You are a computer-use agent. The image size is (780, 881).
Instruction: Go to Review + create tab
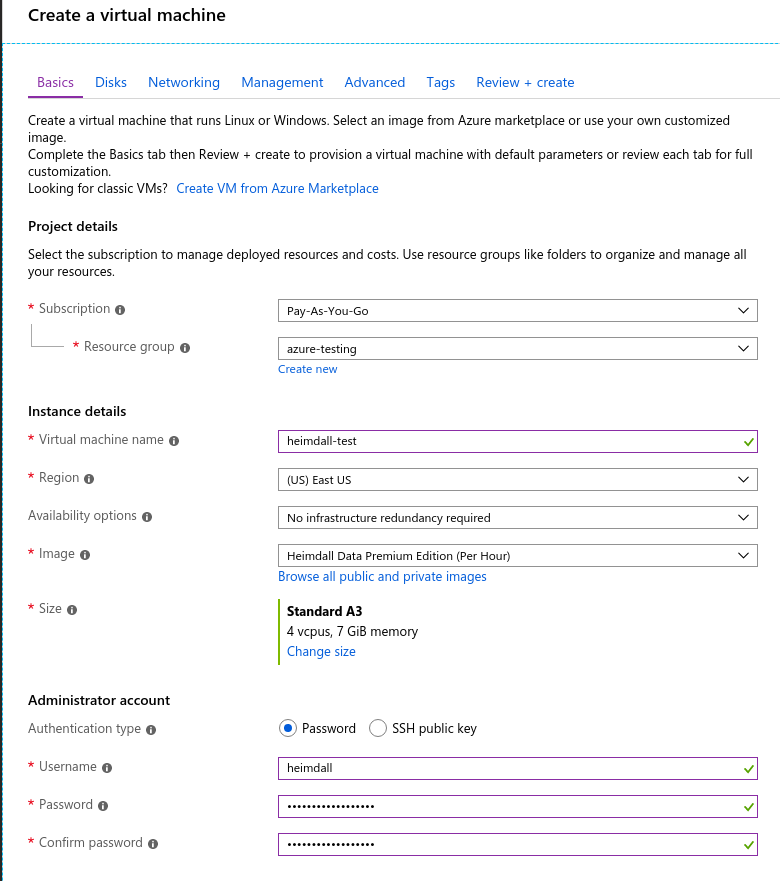click(525, 82)
